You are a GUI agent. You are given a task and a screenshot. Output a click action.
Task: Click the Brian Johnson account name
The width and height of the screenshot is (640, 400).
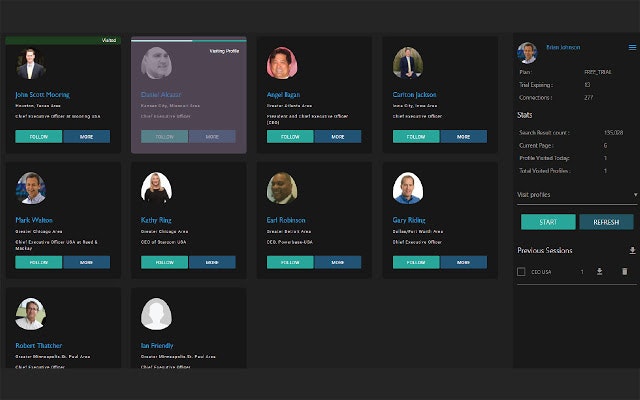(563, 47)
